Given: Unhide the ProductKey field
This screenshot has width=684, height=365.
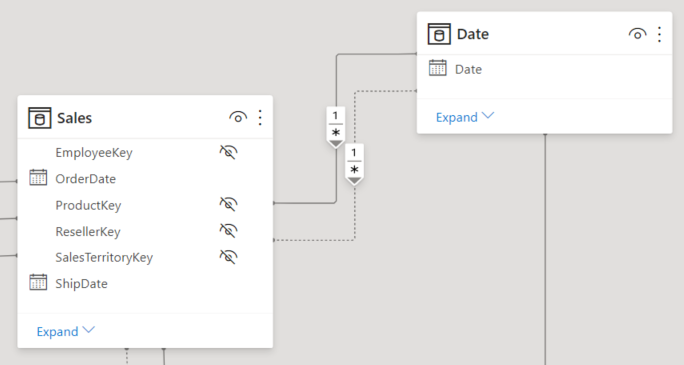Looking at the screenshot, I should coord(228,205).
